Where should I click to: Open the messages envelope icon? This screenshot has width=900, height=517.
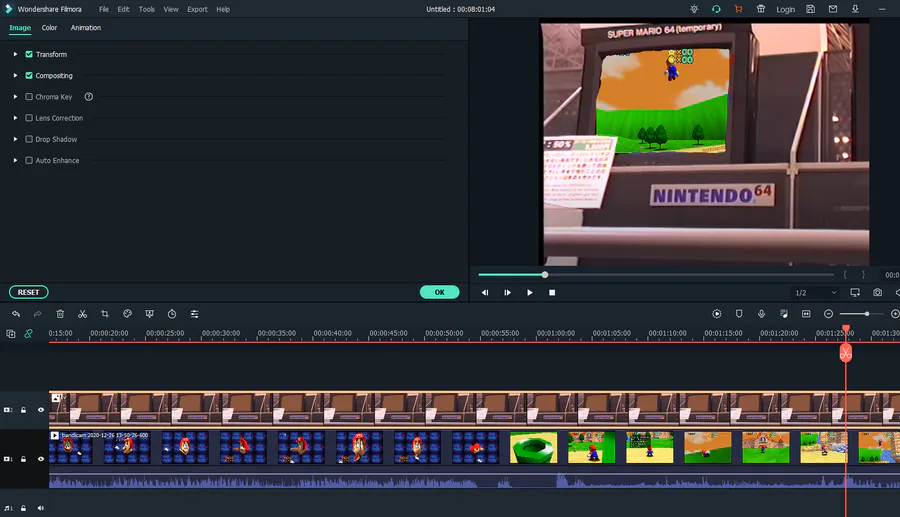833,9
